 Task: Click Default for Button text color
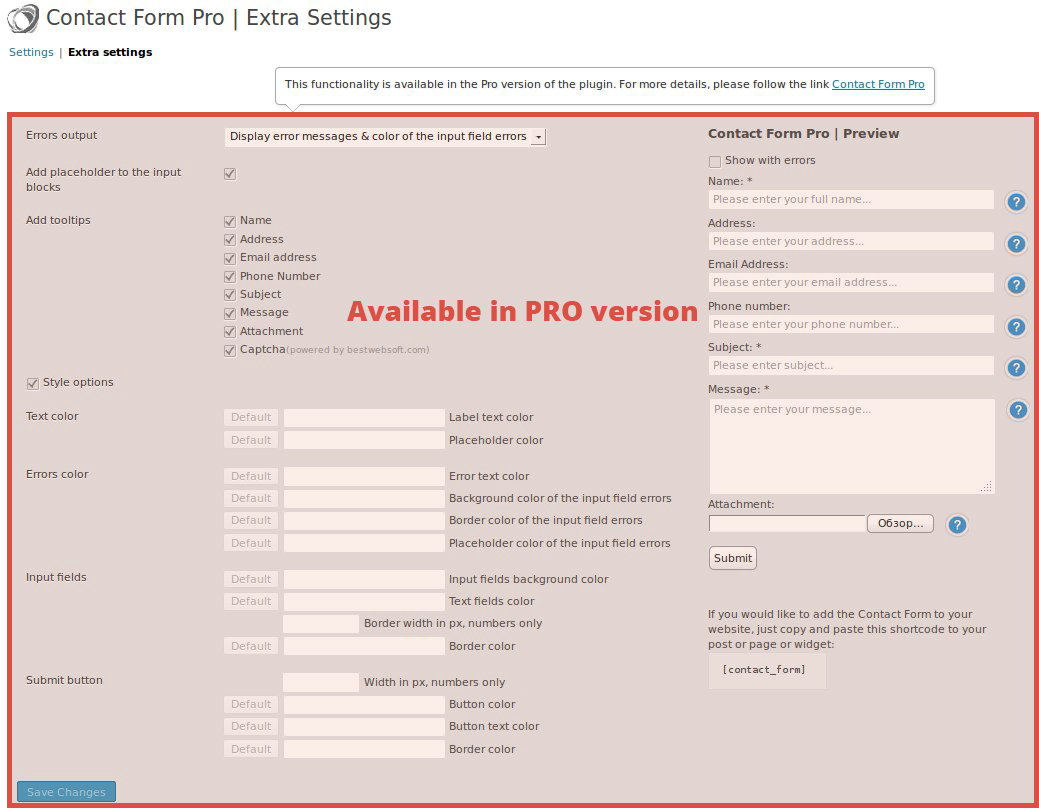click(x=250, y=726)
